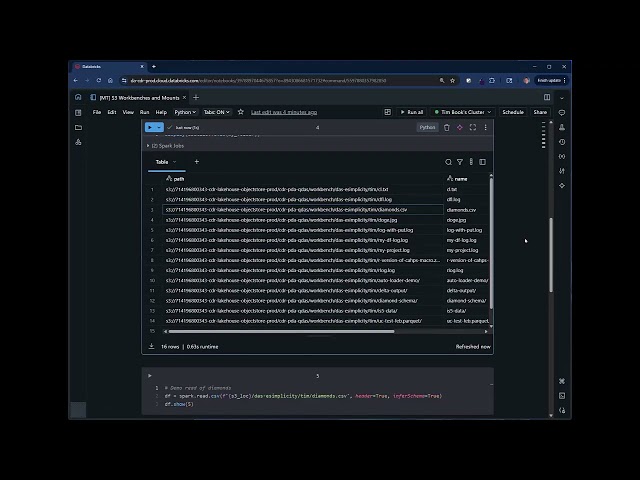The image size is (640, 480).
Task: Open the run cell options arrow
Action: 159,128
